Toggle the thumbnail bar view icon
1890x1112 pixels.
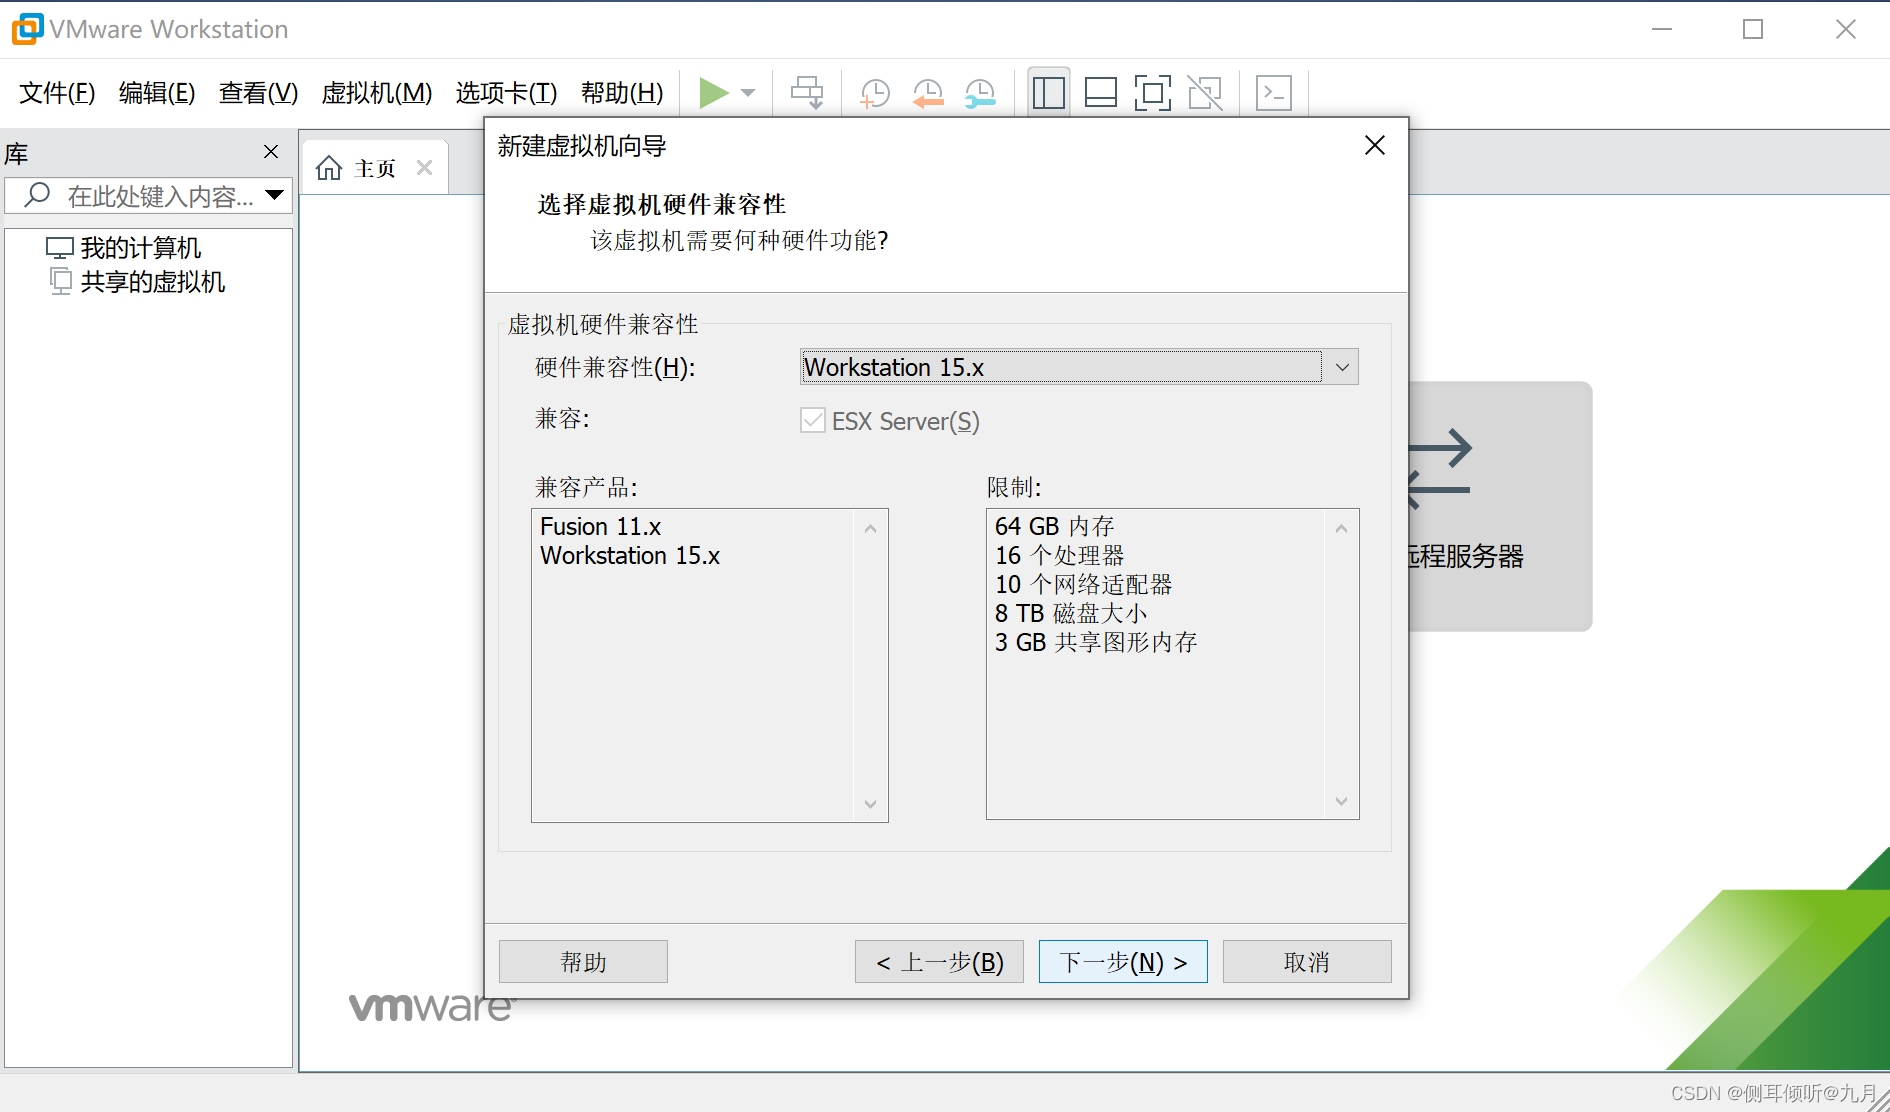pyautogui.click(x=1101, y=93)
